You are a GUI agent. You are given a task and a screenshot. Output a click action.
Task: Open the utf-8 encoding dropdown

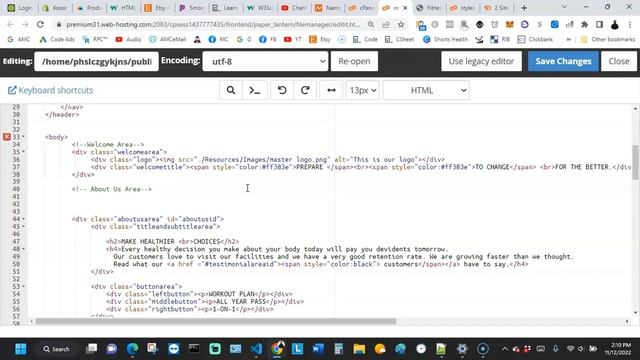tap(265, 61)
